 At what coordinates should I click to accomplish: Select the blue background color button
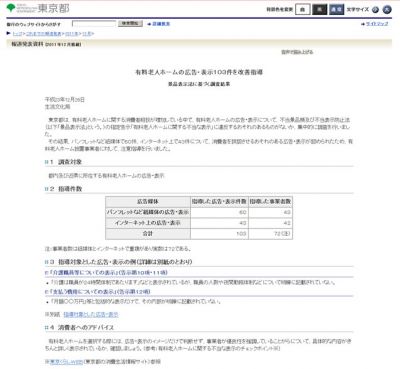(336, 9)
